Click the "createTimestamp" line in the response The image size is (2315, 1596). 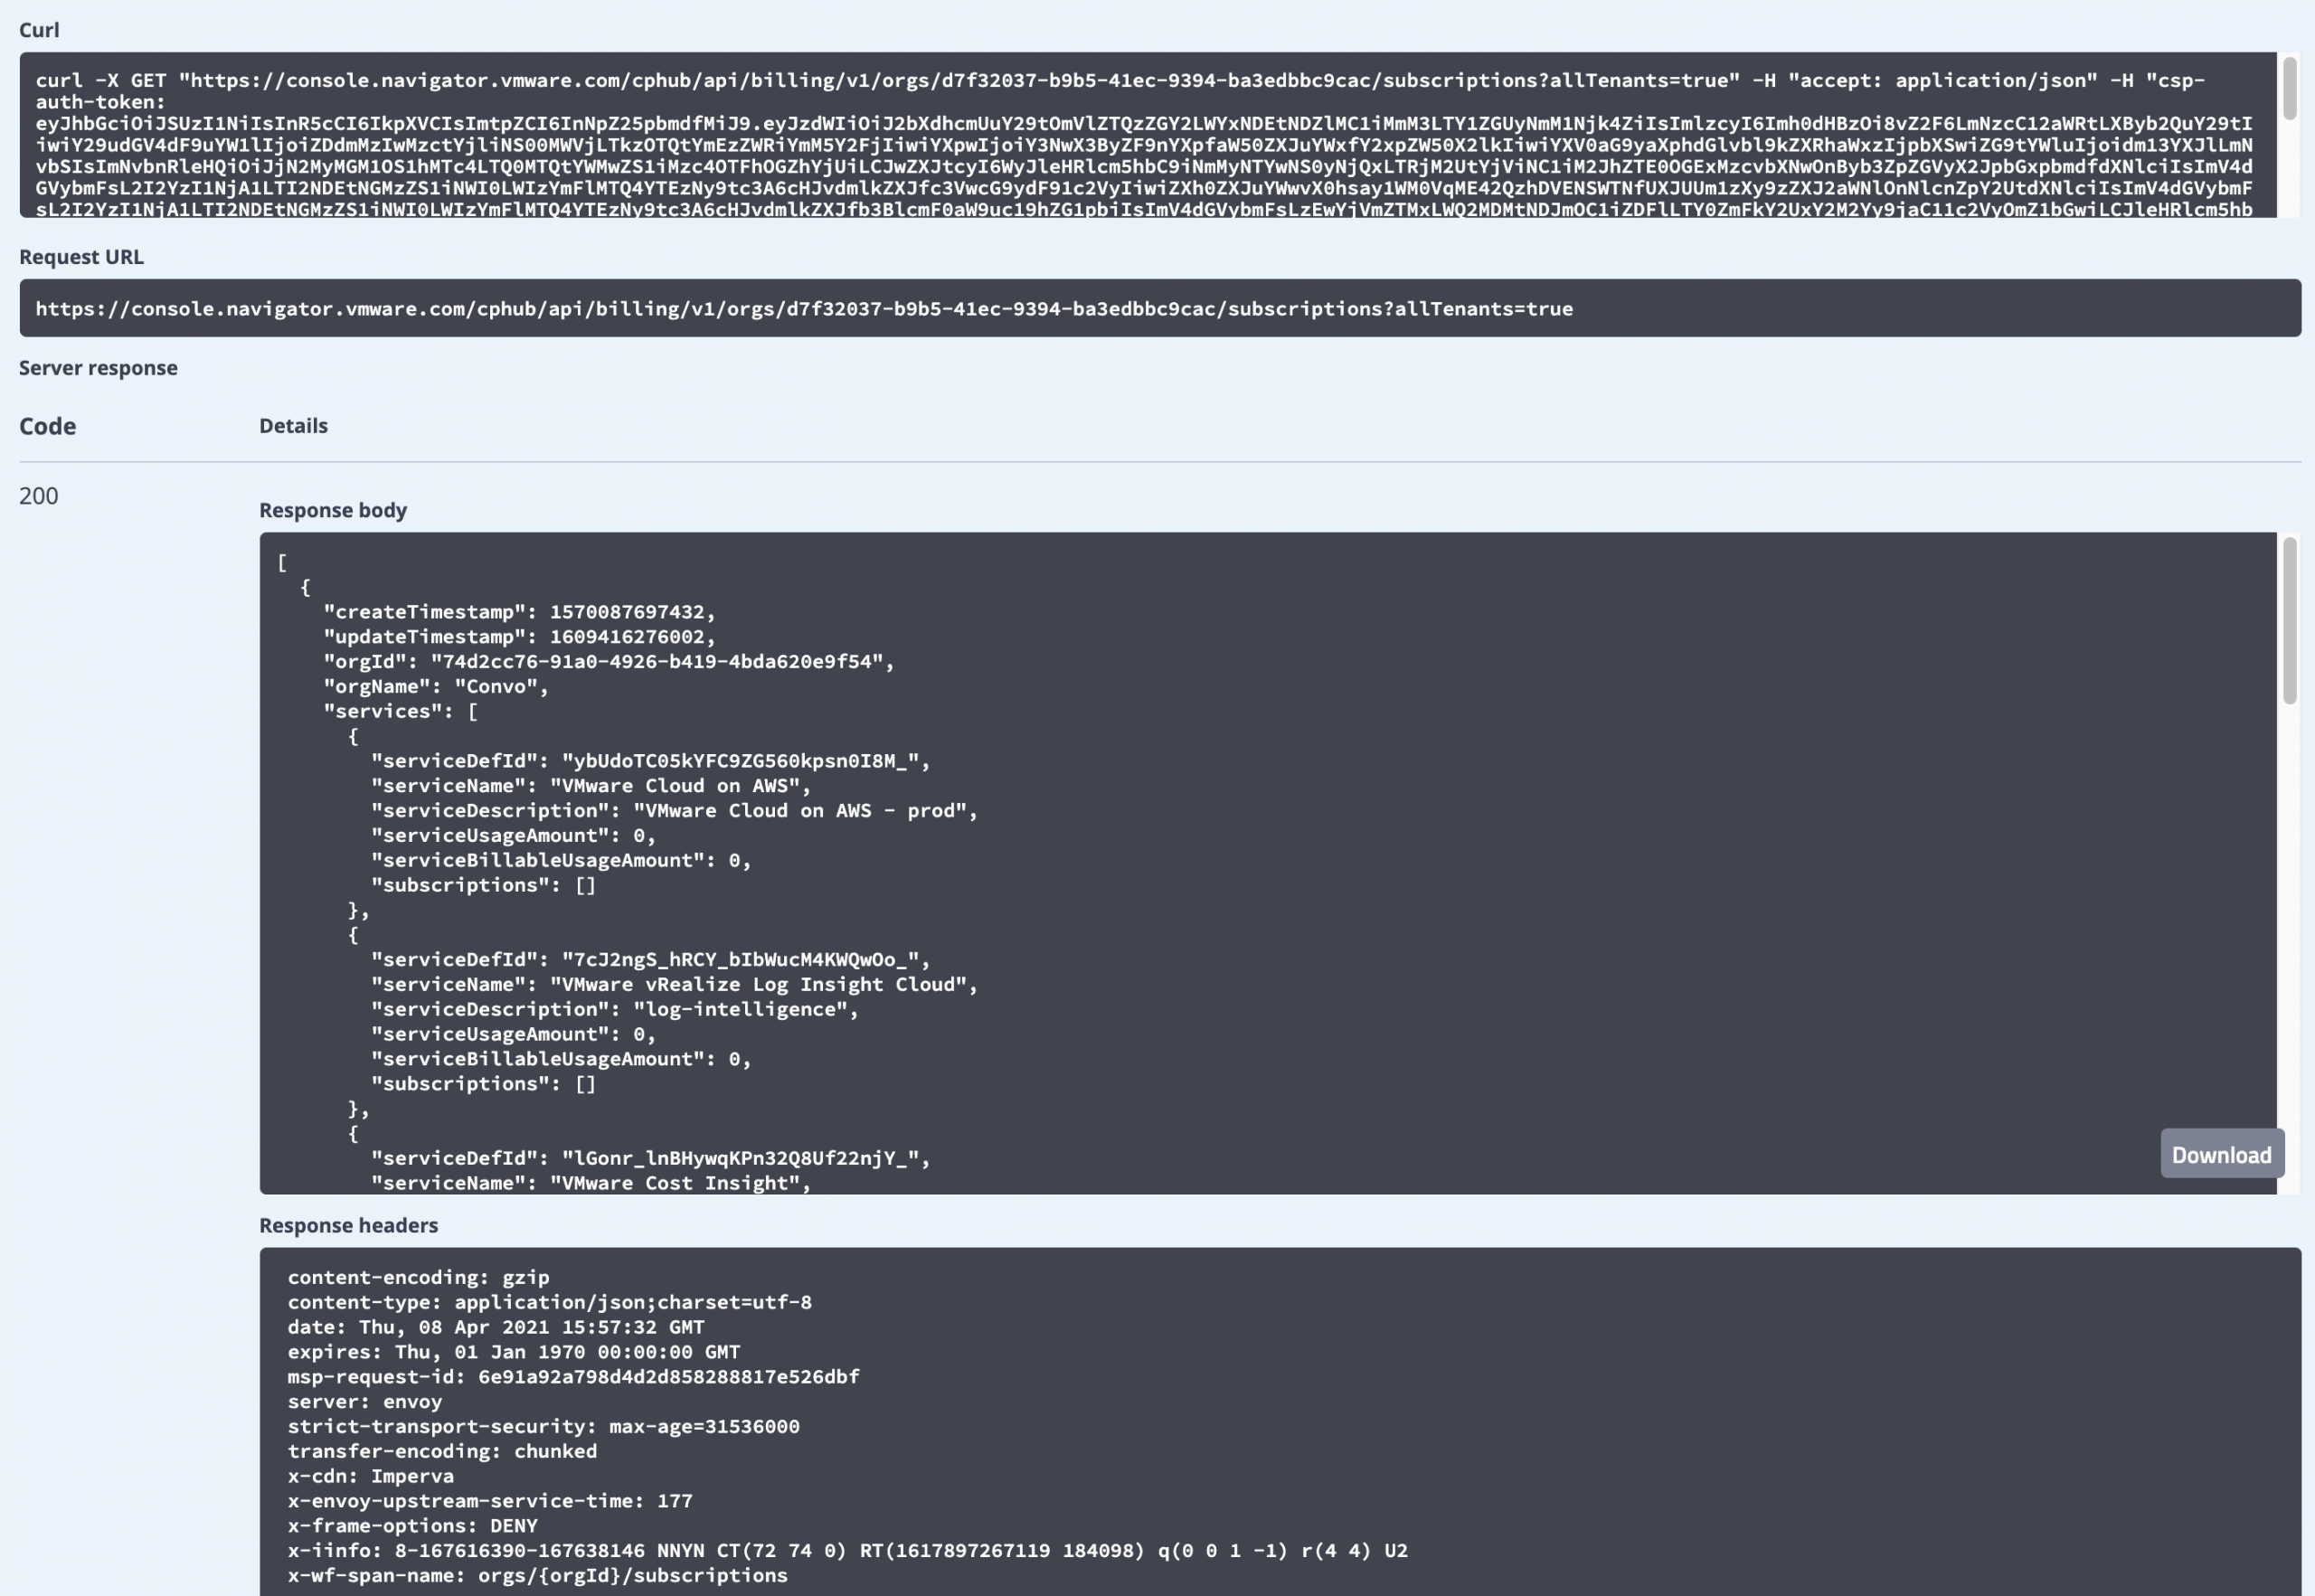coord(518,611)
